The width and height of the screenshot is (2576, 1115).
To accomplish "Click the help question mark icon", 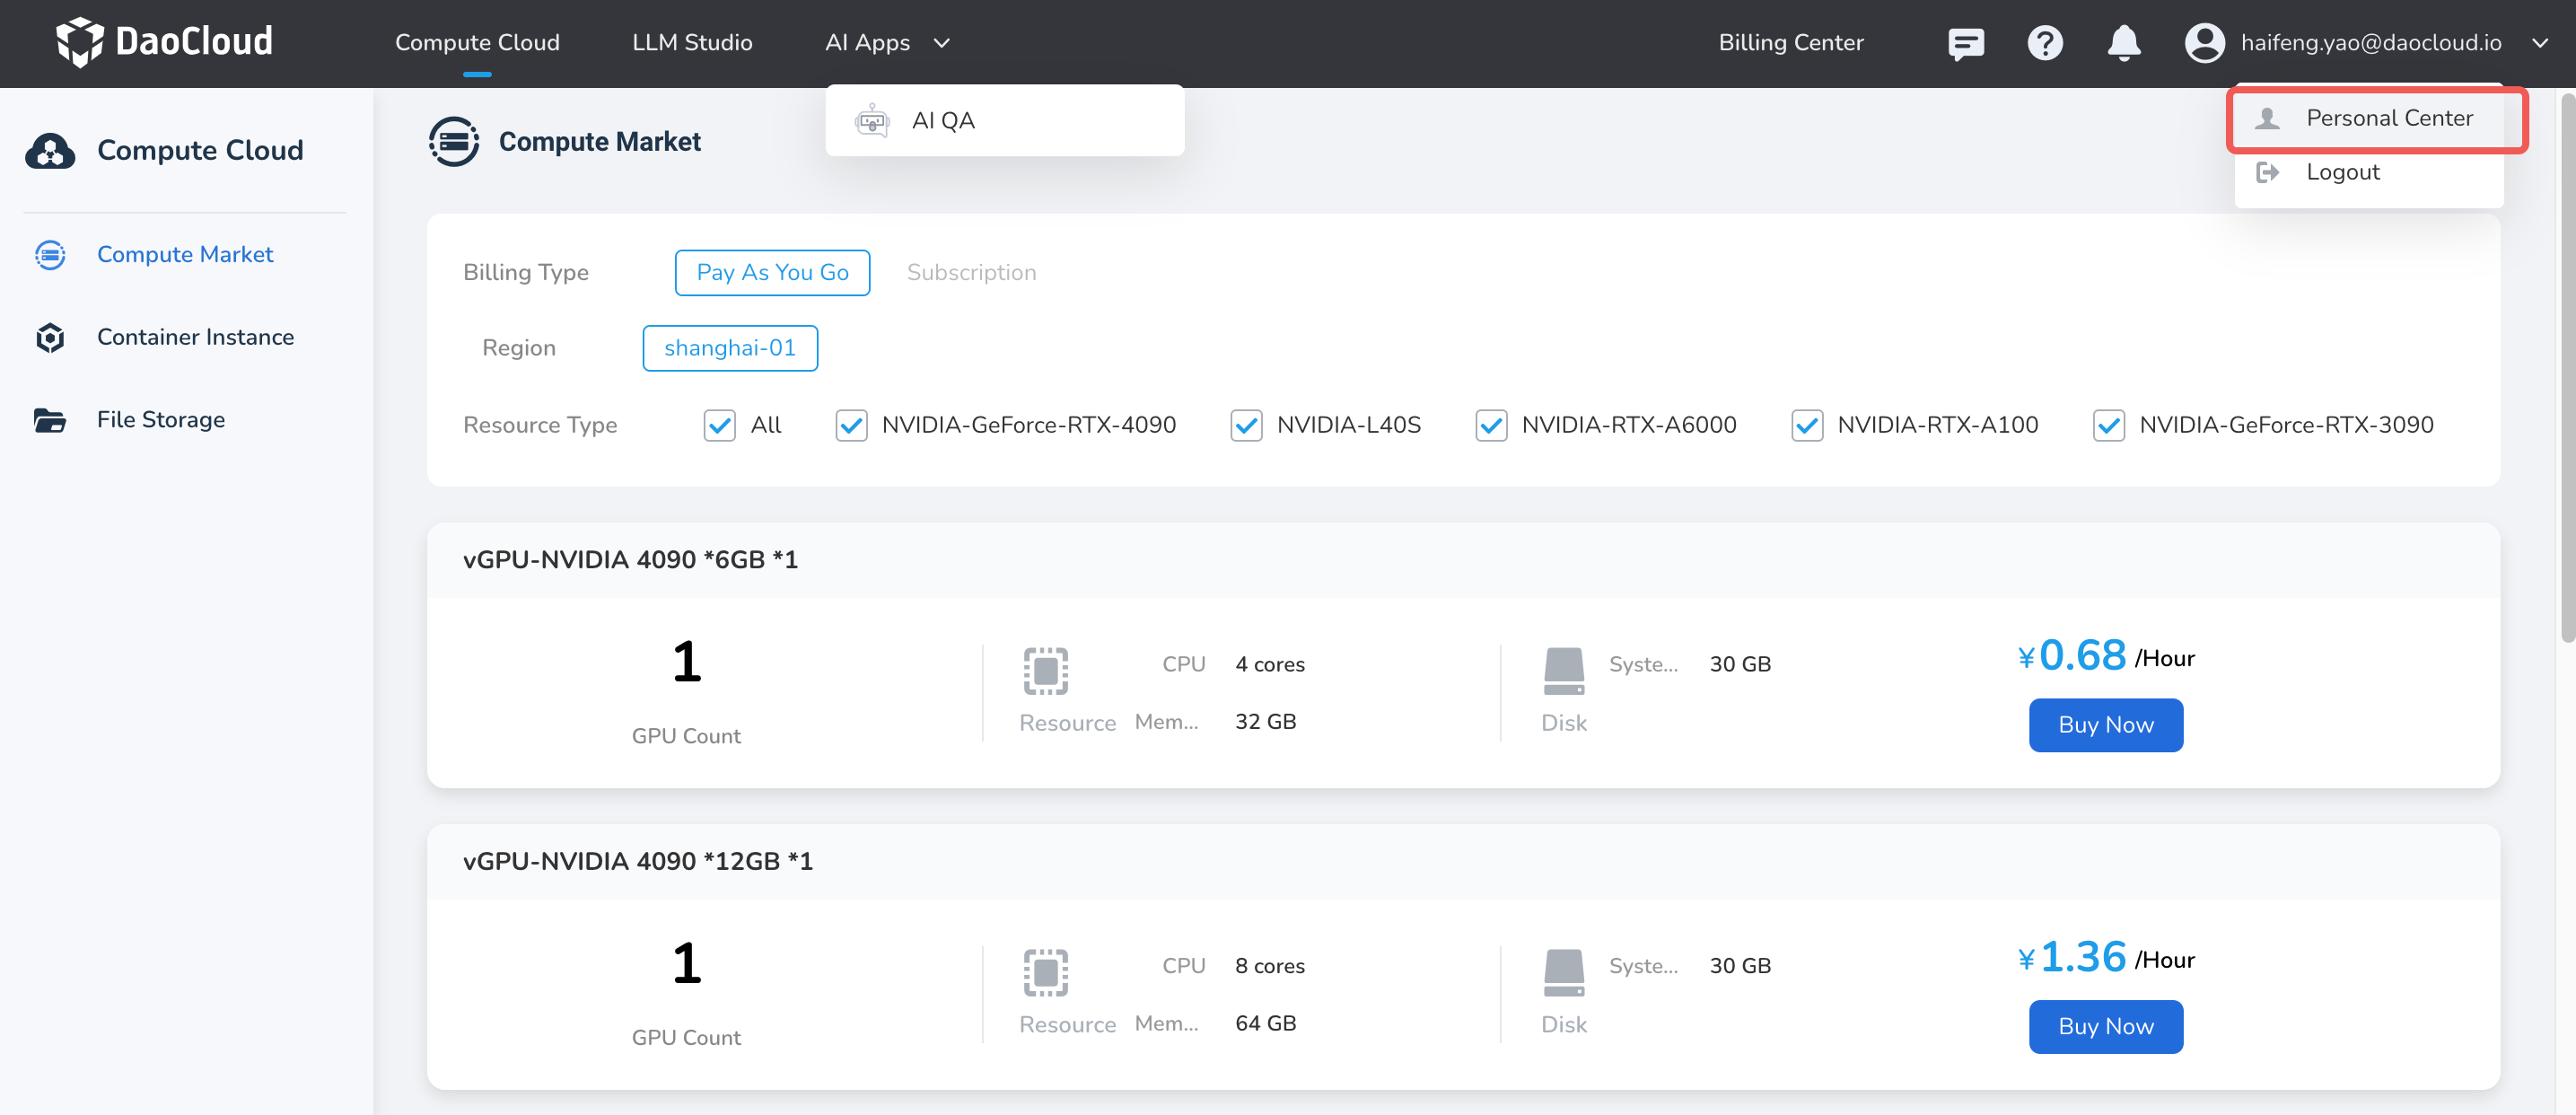I will pos(2044,43).
